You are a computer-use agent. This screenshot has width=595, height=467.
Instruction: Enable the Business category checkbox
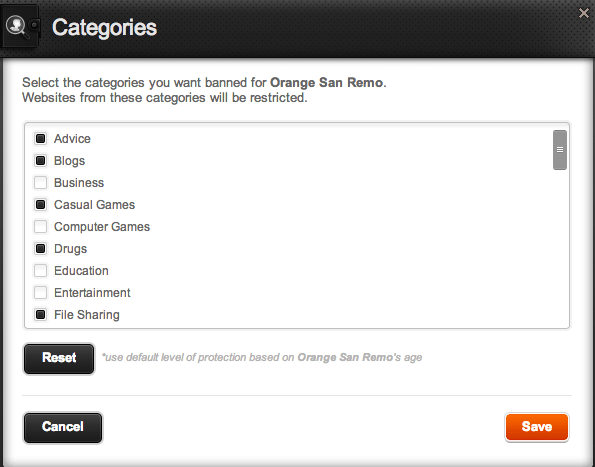(41, 182)
